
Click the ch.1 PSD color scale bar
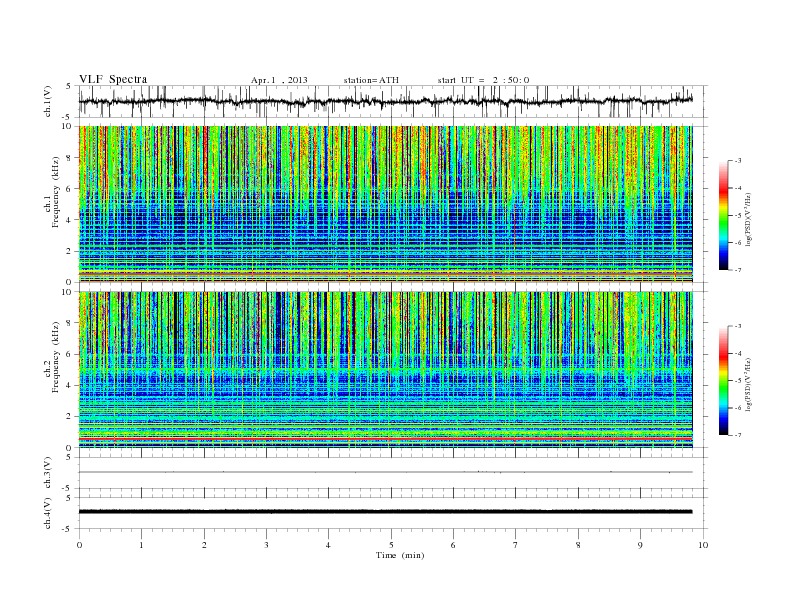tap(723, 215)
